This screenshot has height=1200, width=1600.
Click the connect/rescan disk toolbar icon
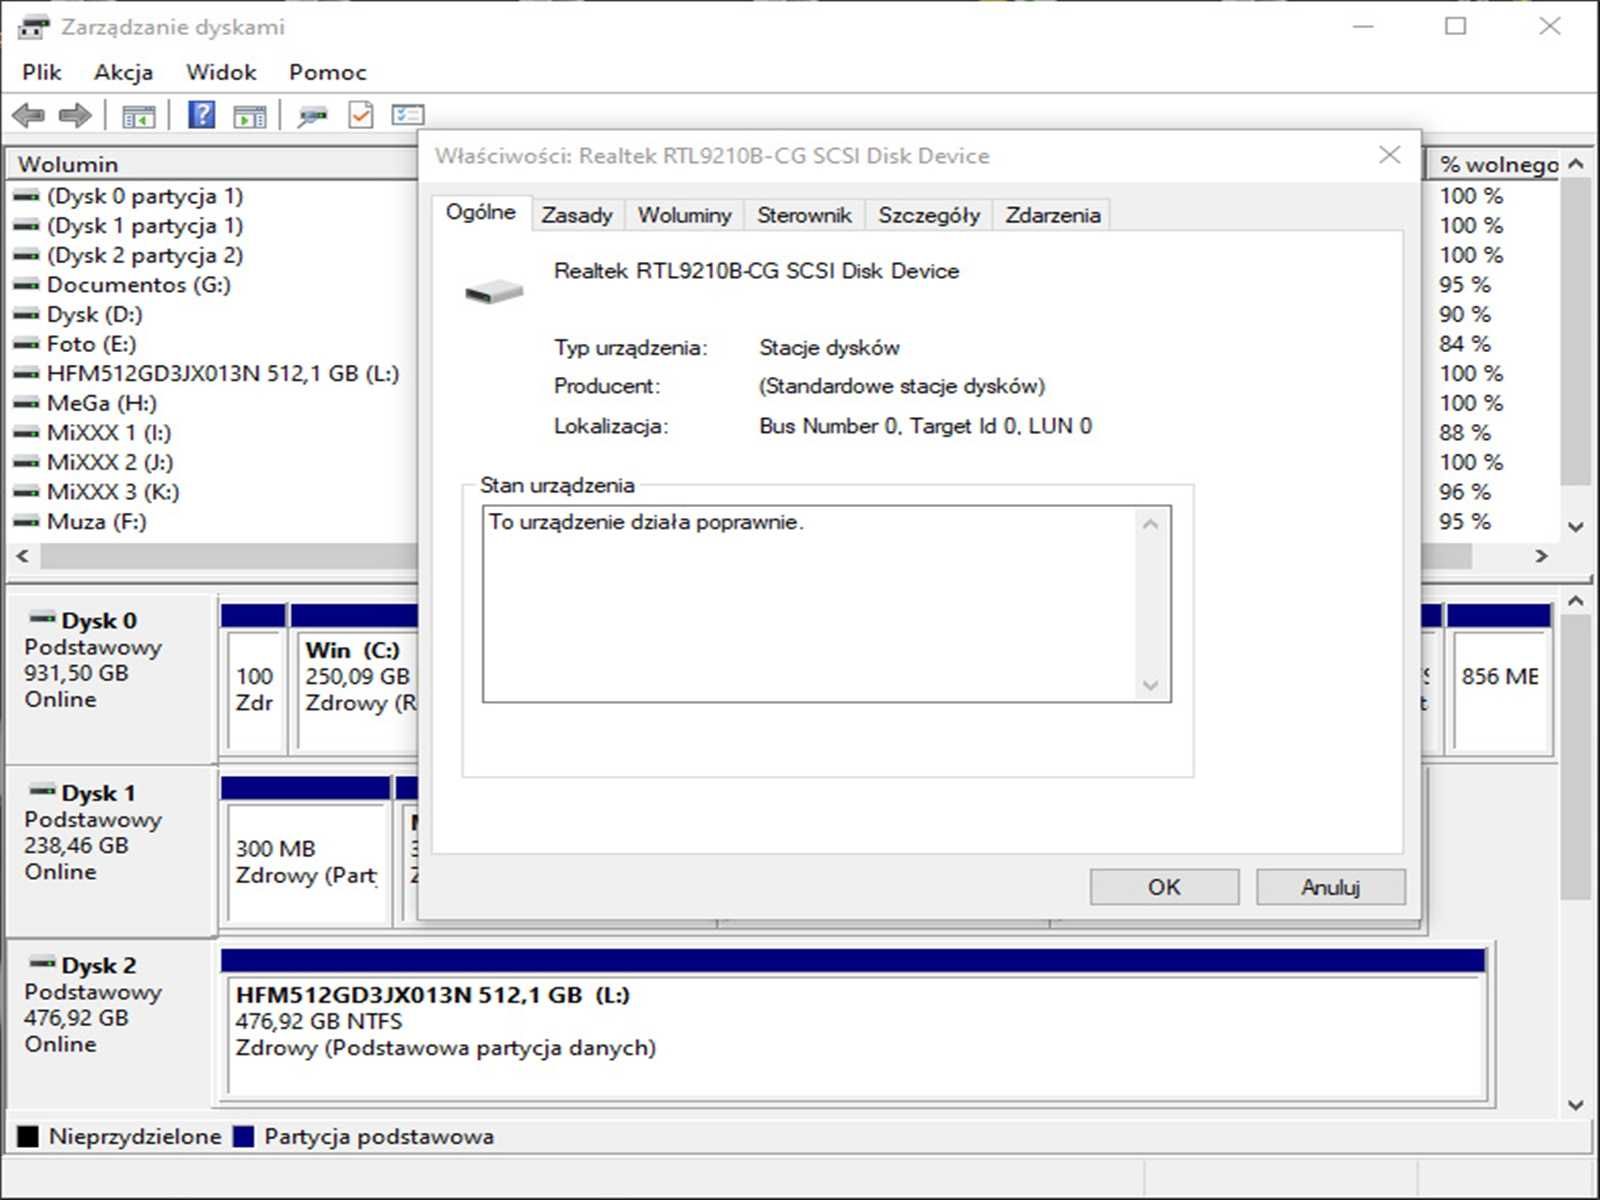(312, 116)
